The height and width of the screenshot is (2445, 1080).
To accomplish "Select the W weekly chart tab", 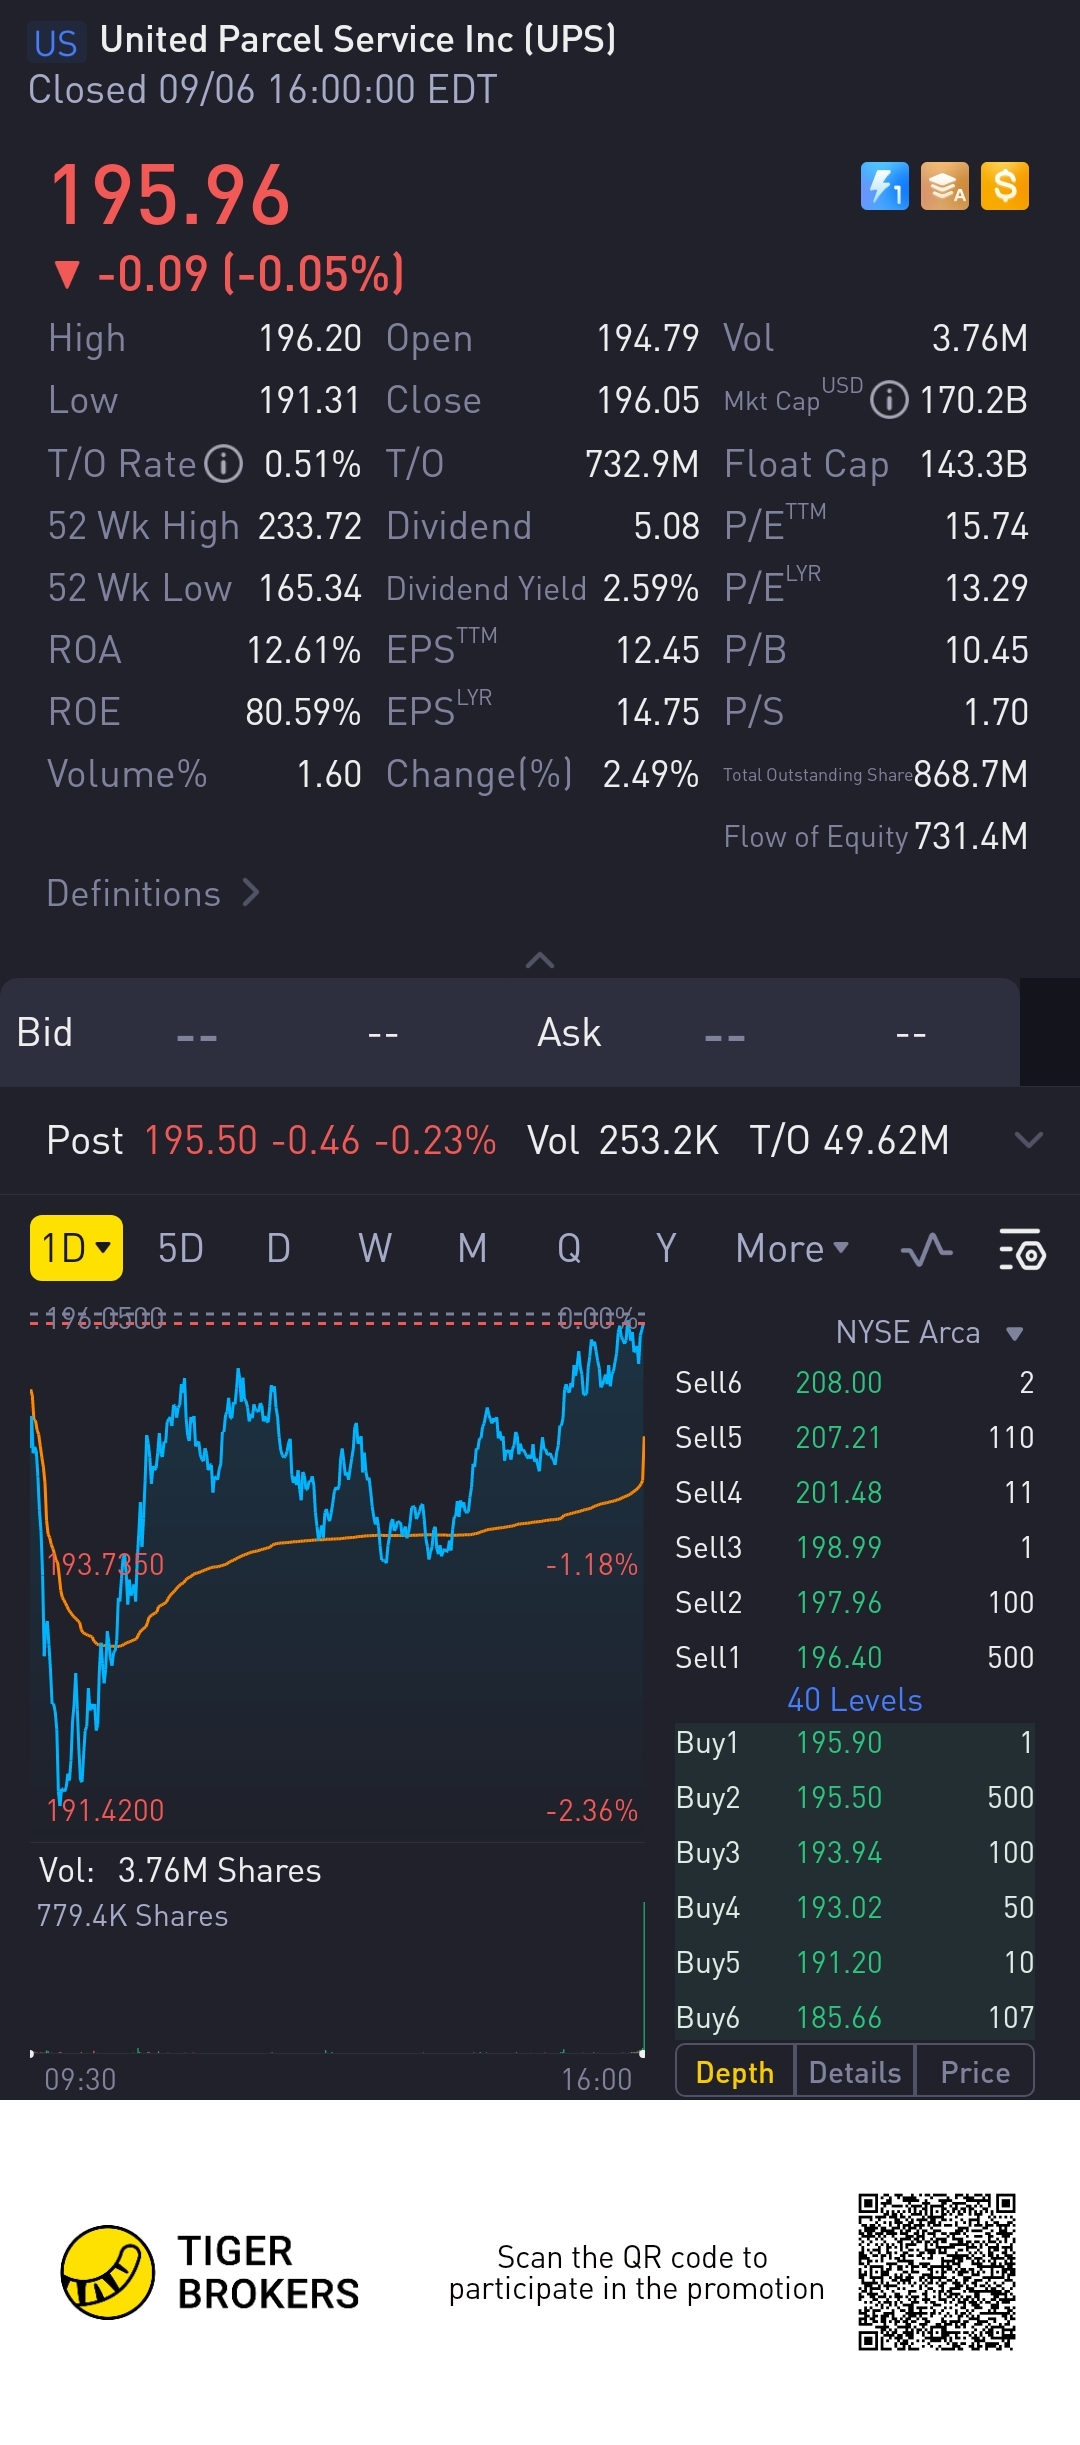I will coord(375,1249).
